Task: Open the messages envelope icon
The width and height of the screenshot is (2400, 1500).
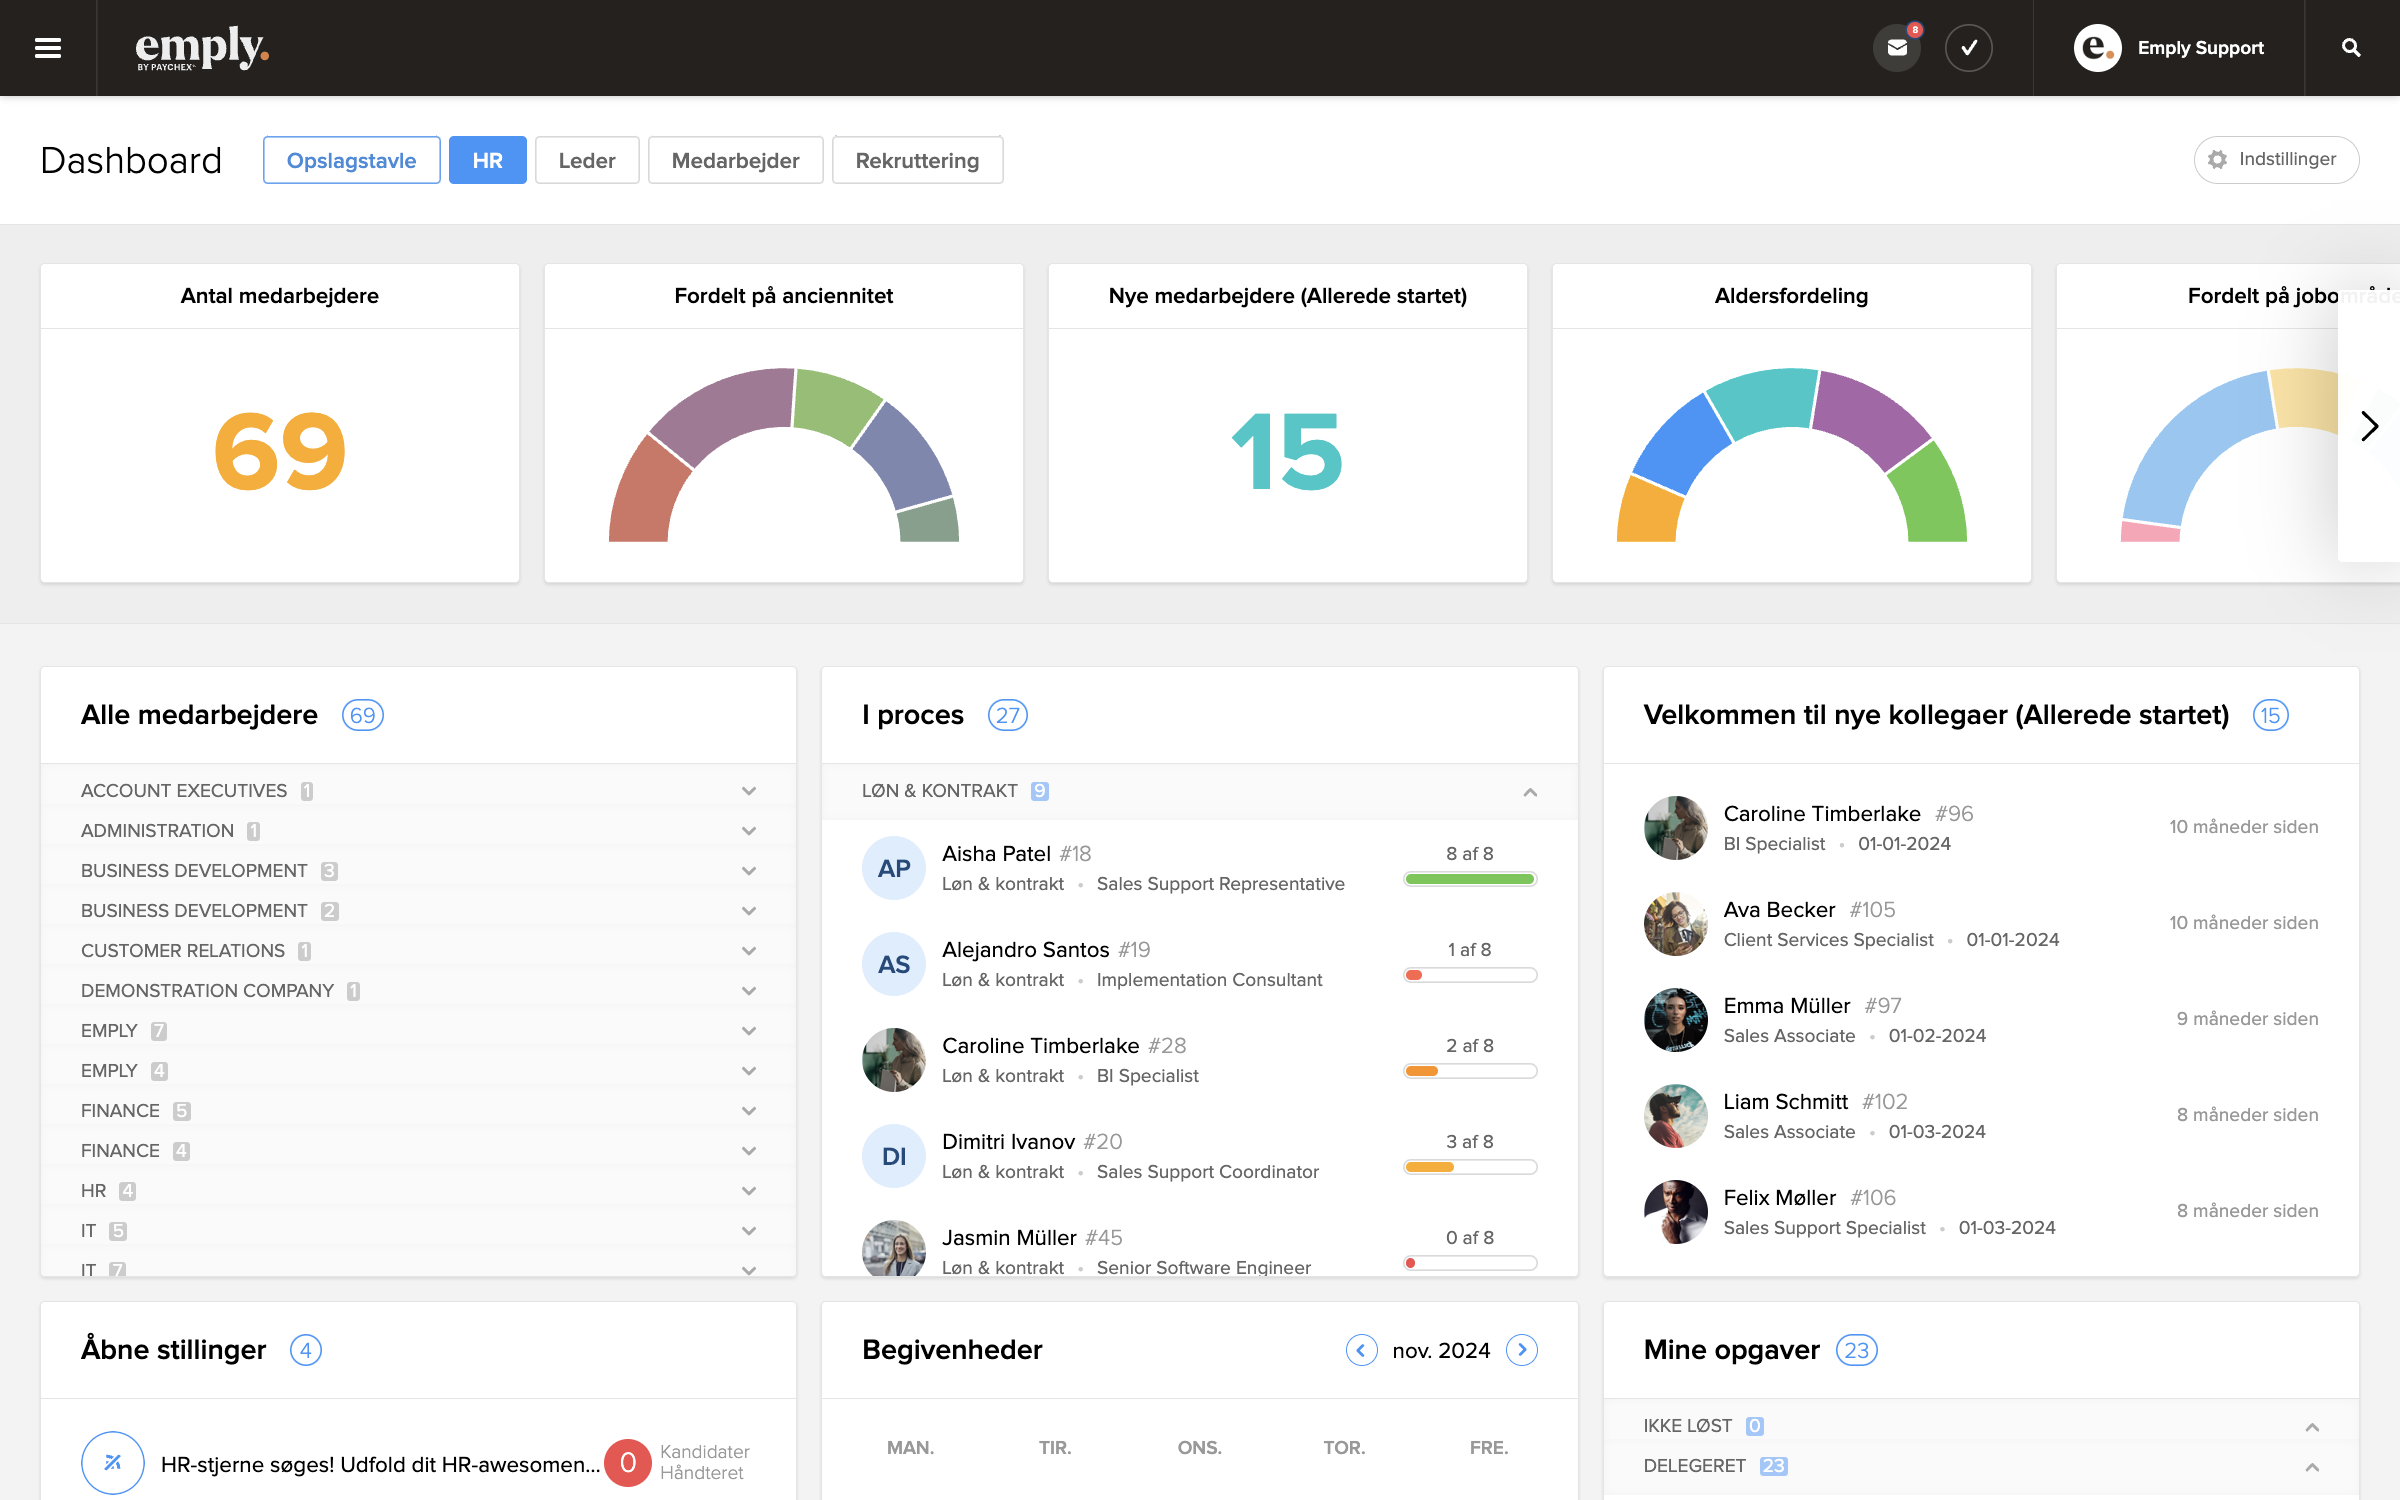Action: click(1897, 48)
